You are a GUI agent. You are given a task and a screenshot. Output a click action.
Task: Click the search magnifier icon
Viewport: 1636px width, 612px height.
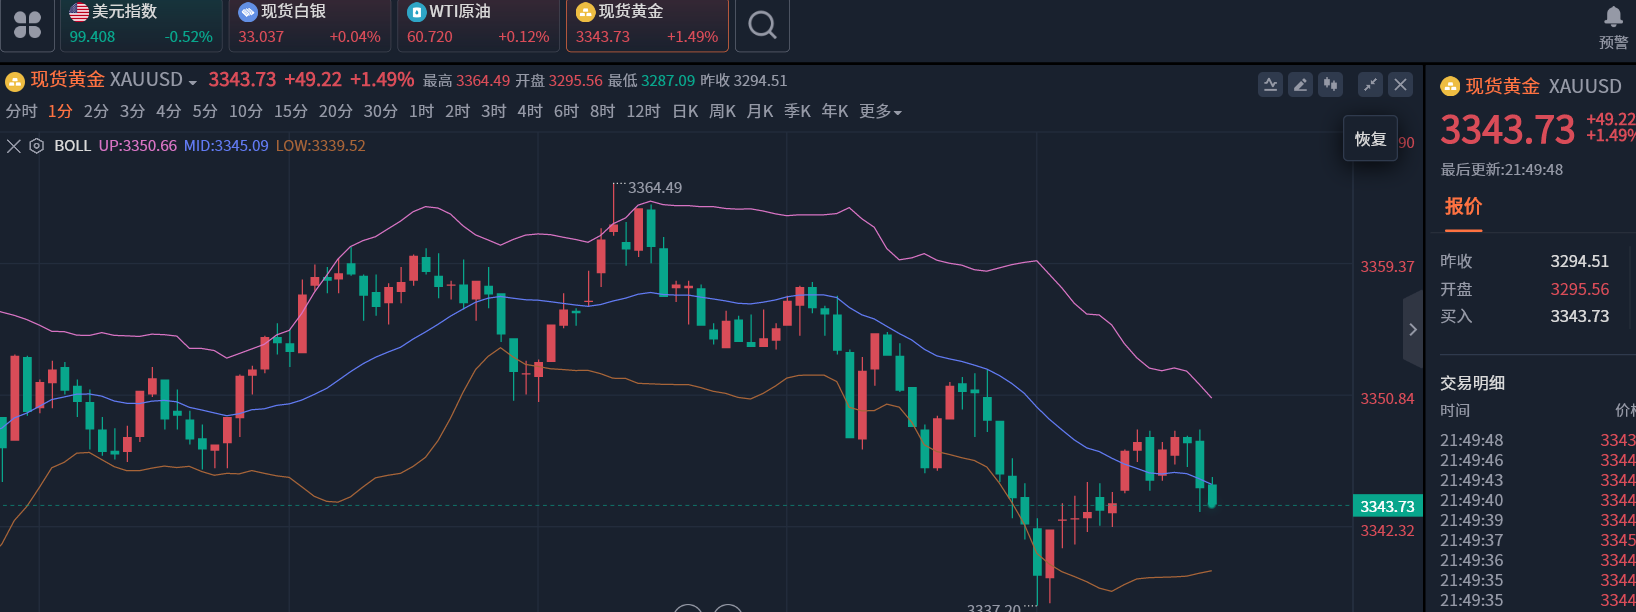[x=762, y=25]
